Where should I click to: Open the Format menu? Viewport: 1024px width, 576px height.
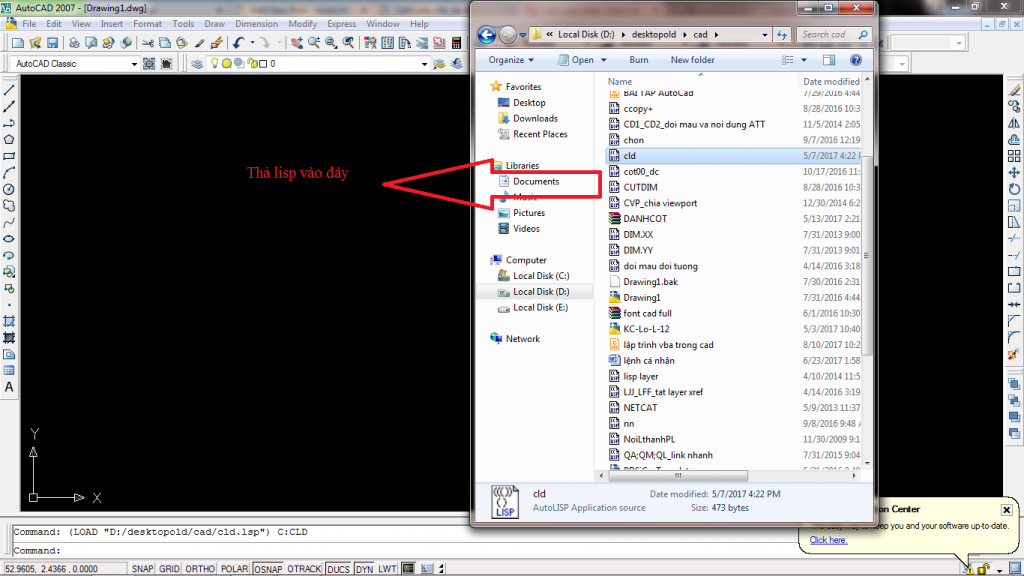pyautogui.click(x=147, y=24)
